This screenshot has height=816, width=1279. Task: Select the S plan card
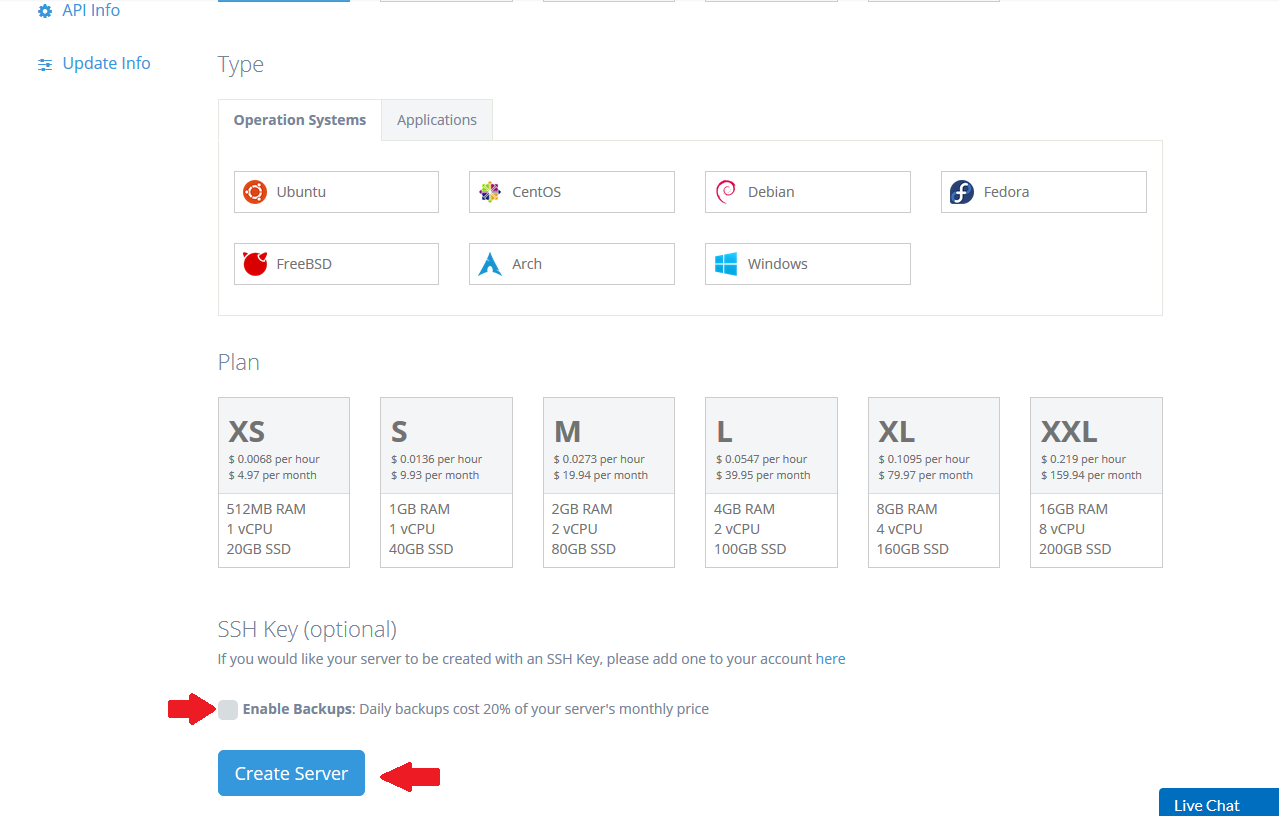(x=446, y=482)
